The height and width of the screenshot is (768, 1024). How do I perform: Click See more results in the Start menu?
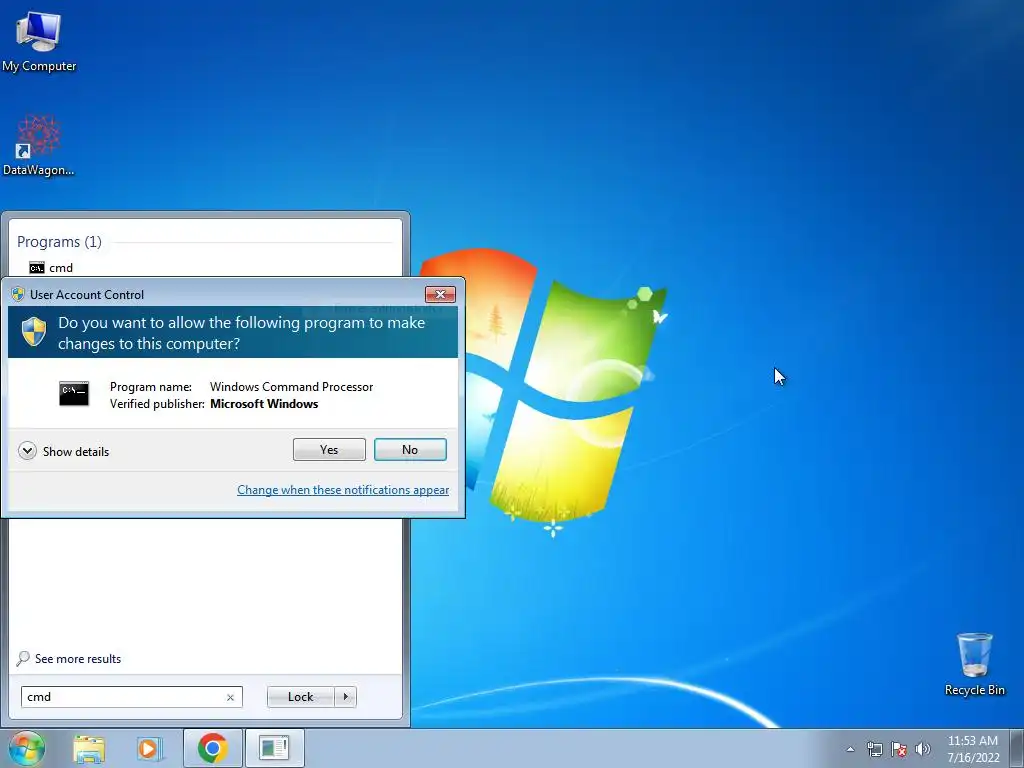click(69, 658)
